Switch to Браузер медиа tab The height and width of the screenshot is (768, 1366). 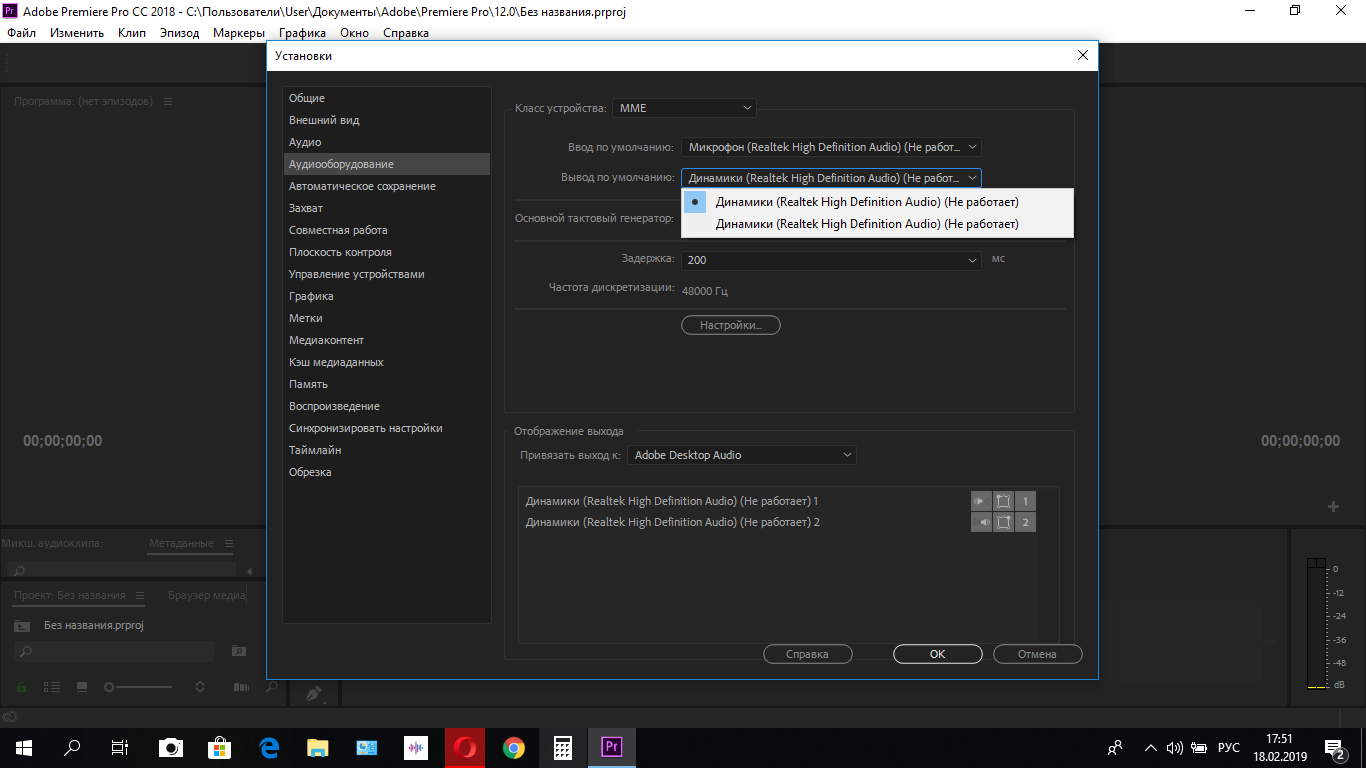pos(207,596)
